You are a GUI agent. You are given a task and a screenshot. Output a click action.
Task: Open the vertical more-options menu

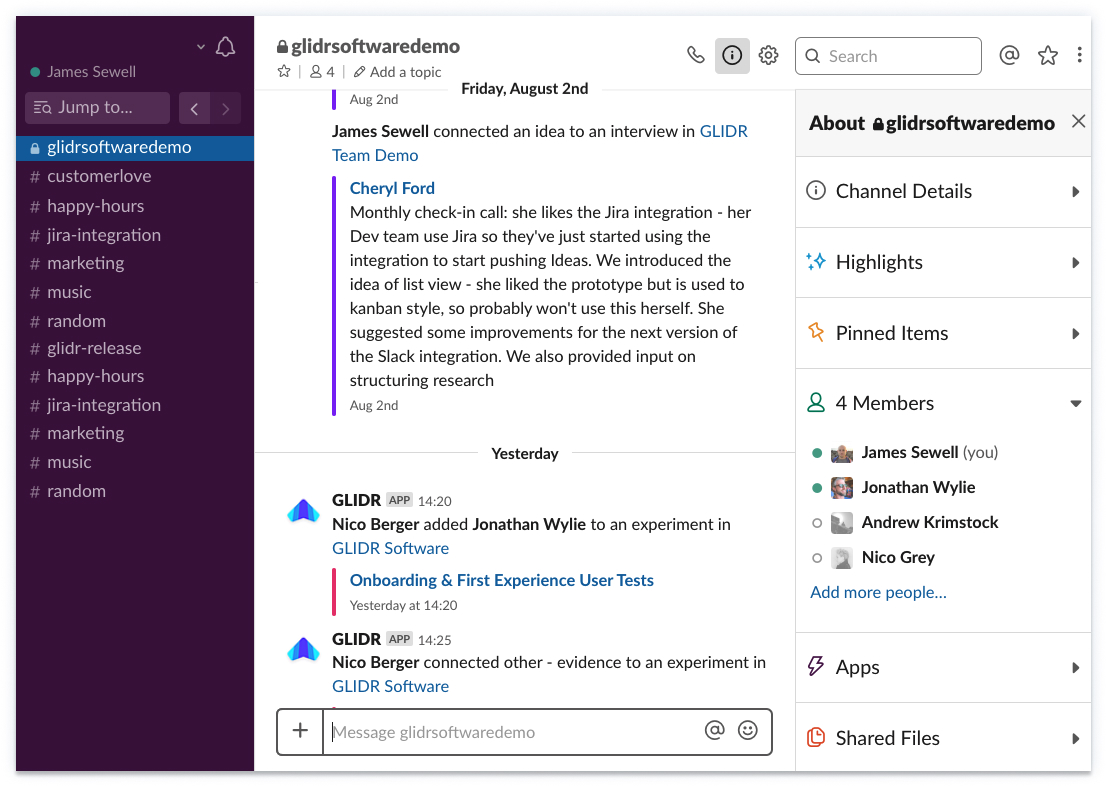pos(1079,55)
